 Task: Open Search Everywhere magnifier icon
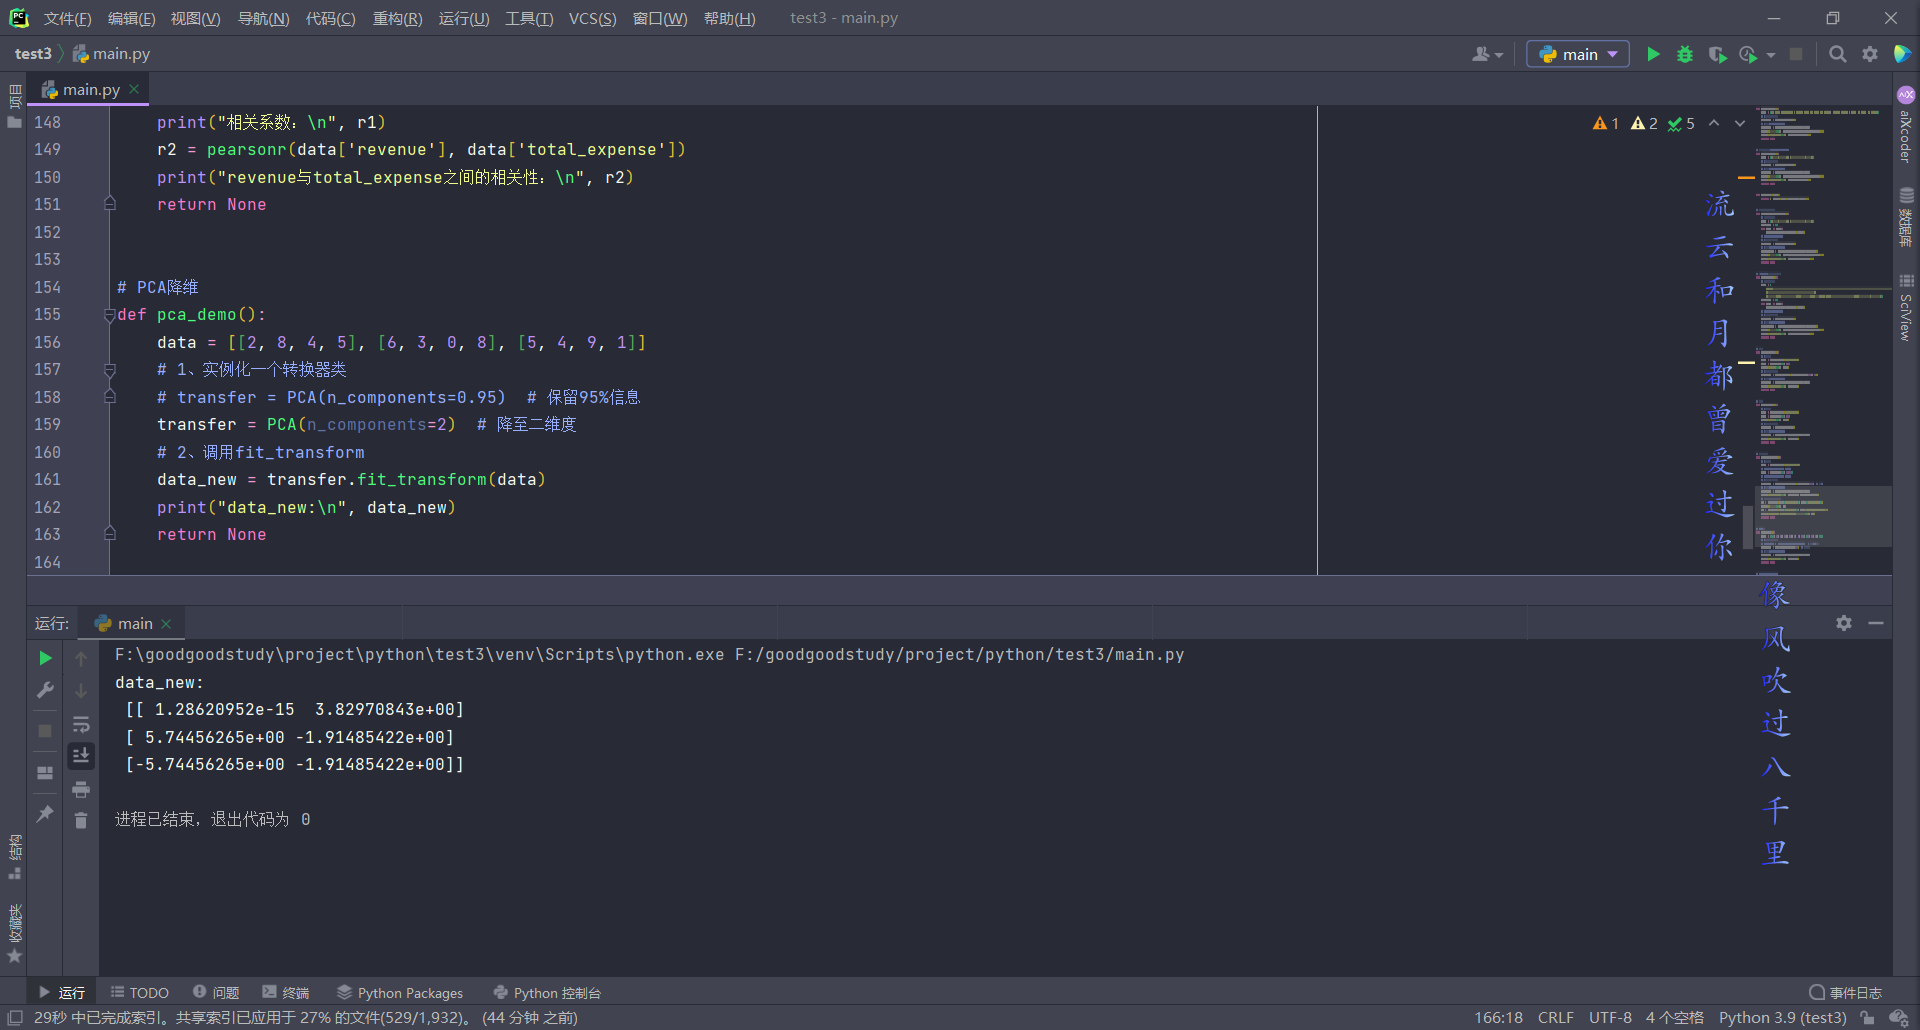(x=1837, y=54)
